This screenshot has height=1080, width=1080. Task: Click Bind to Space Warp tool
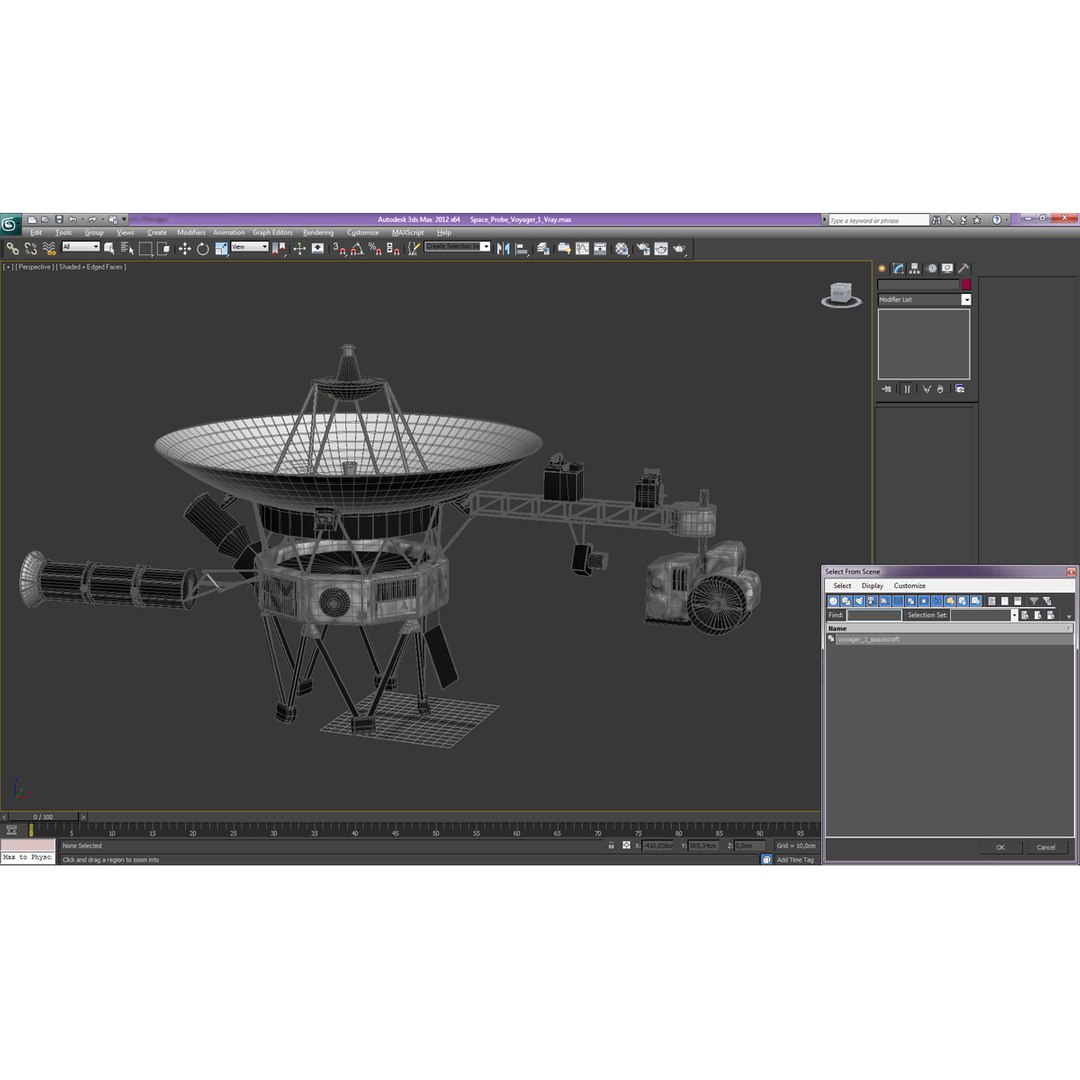[49, 249]
